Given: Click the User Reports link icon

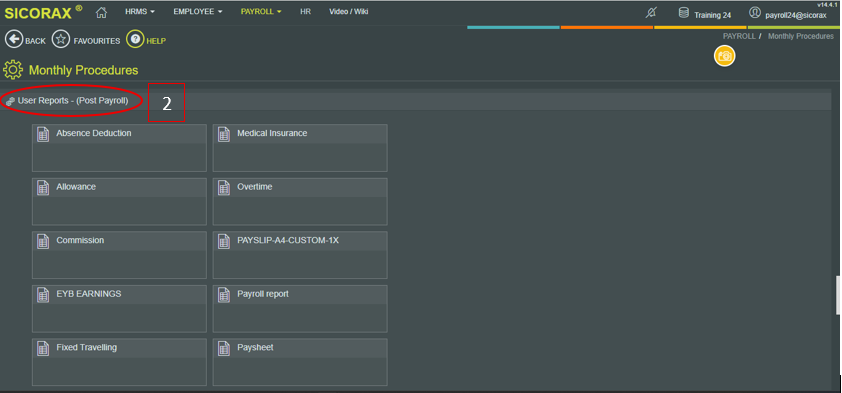Looking at the screenshot, I should click(10, 101).
